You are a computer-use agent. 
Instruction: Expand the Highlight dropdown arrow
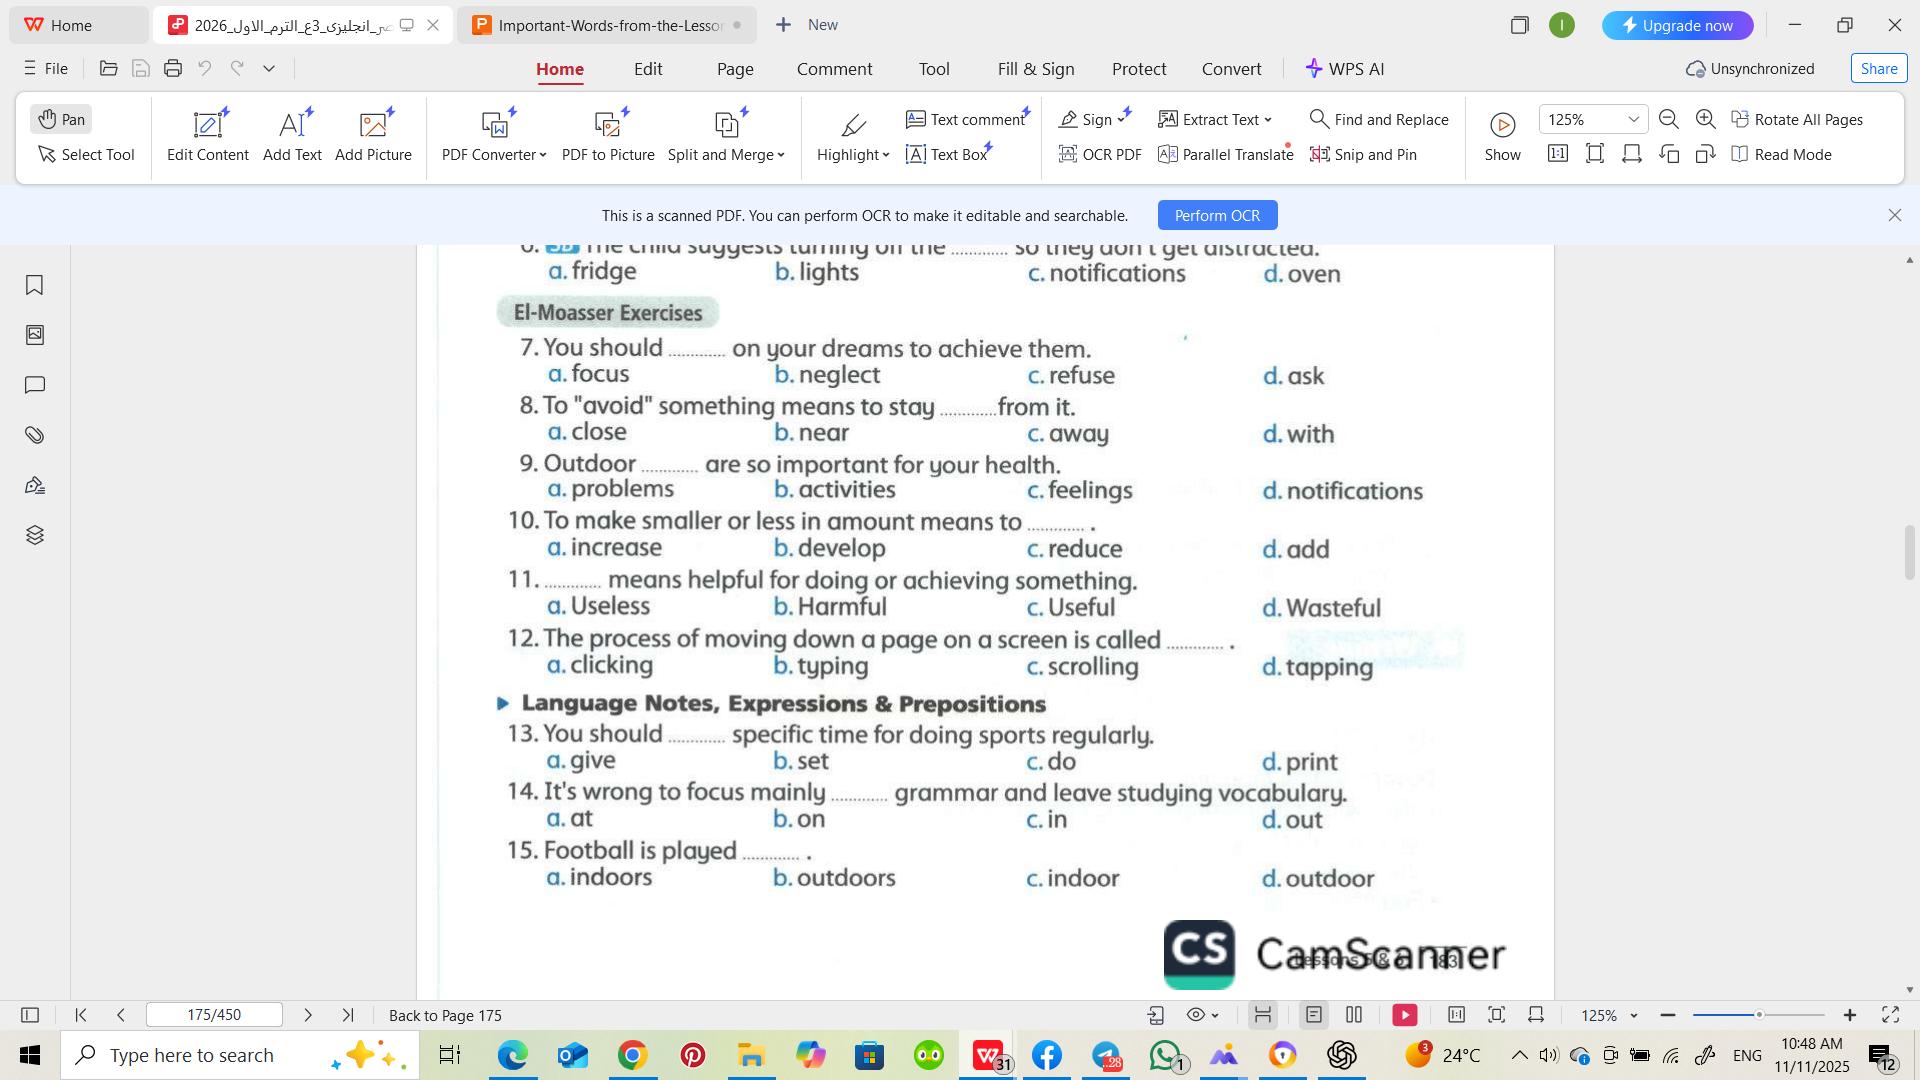click(x=886, y=155)
